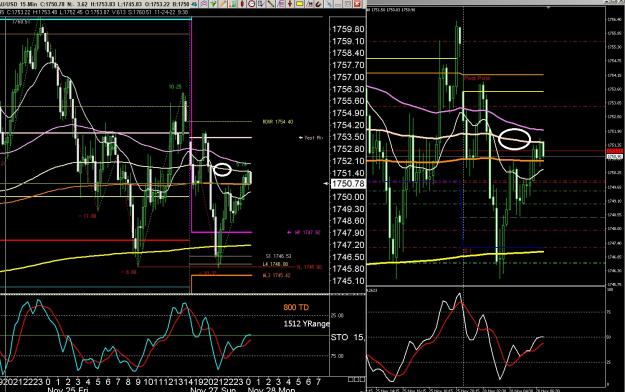Click the small boxes at left chart's bottom corner
Screen dimensions: 625x392
356,379
